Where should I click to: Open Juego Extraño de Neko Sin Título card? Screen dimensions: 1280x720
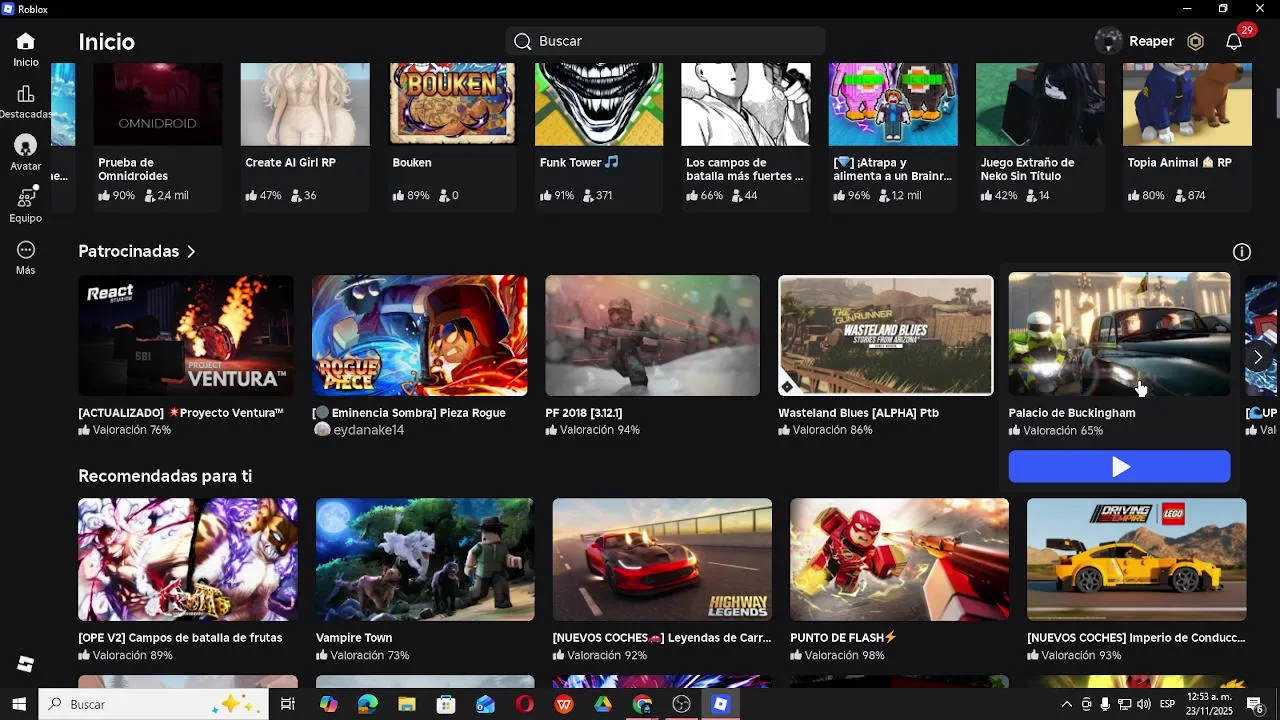click(x=1040, y=137)
